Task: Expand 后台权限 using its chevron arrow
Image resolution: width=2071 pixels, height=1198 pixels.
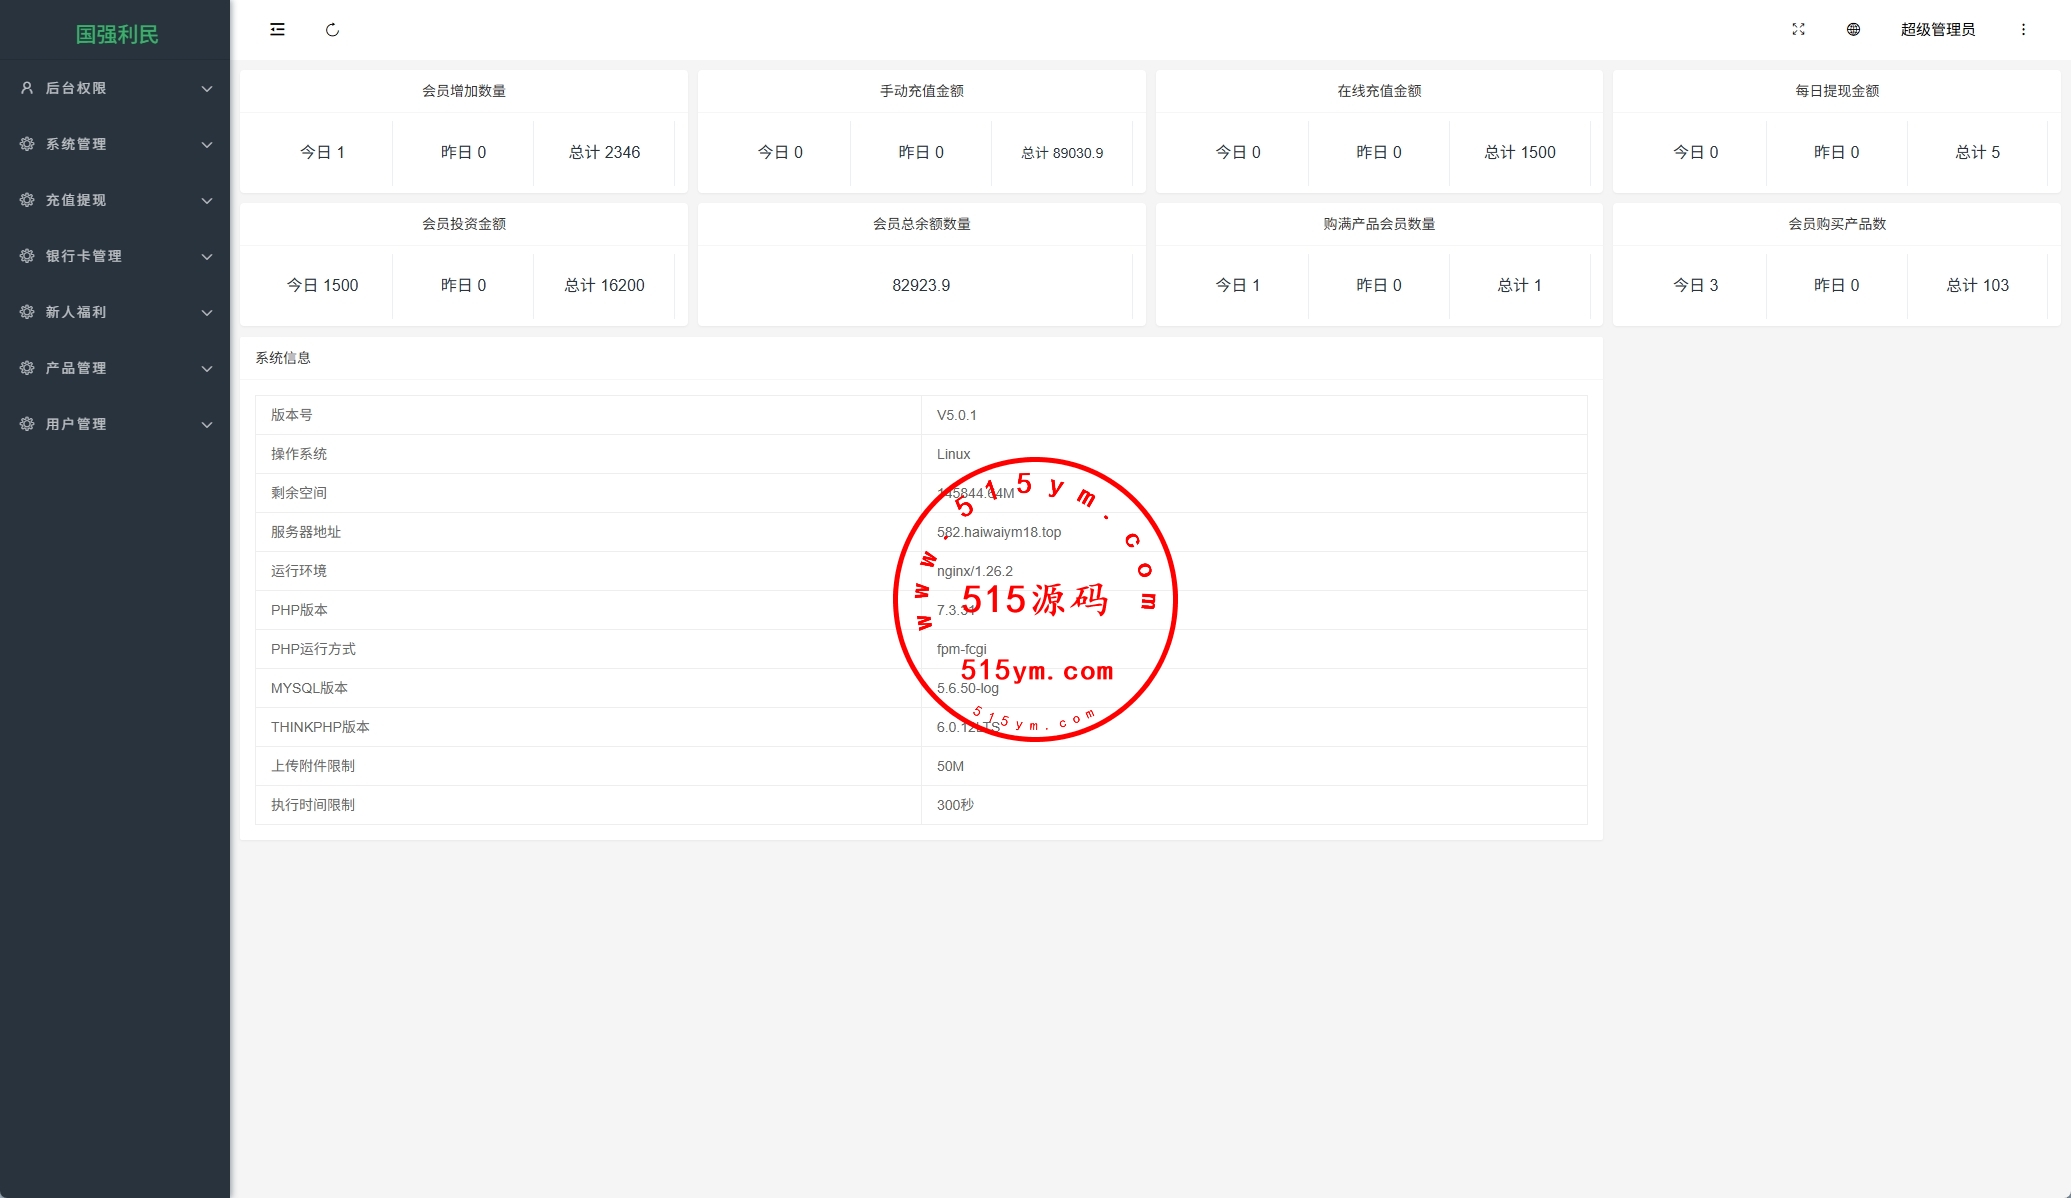Action: (207, 89)
